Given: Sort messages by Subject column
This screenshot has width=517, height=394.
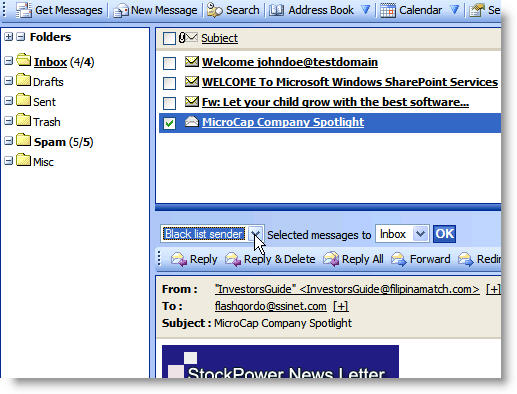Looking at the screenshot, I should (x=219, y=38).
